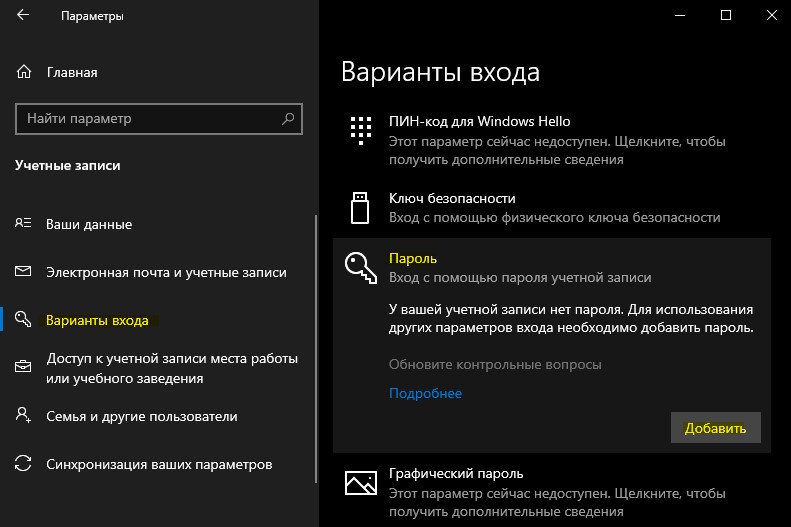Click the picture password image icon
The width and height of the screenshot is (791, 527).
pos(361,483)
